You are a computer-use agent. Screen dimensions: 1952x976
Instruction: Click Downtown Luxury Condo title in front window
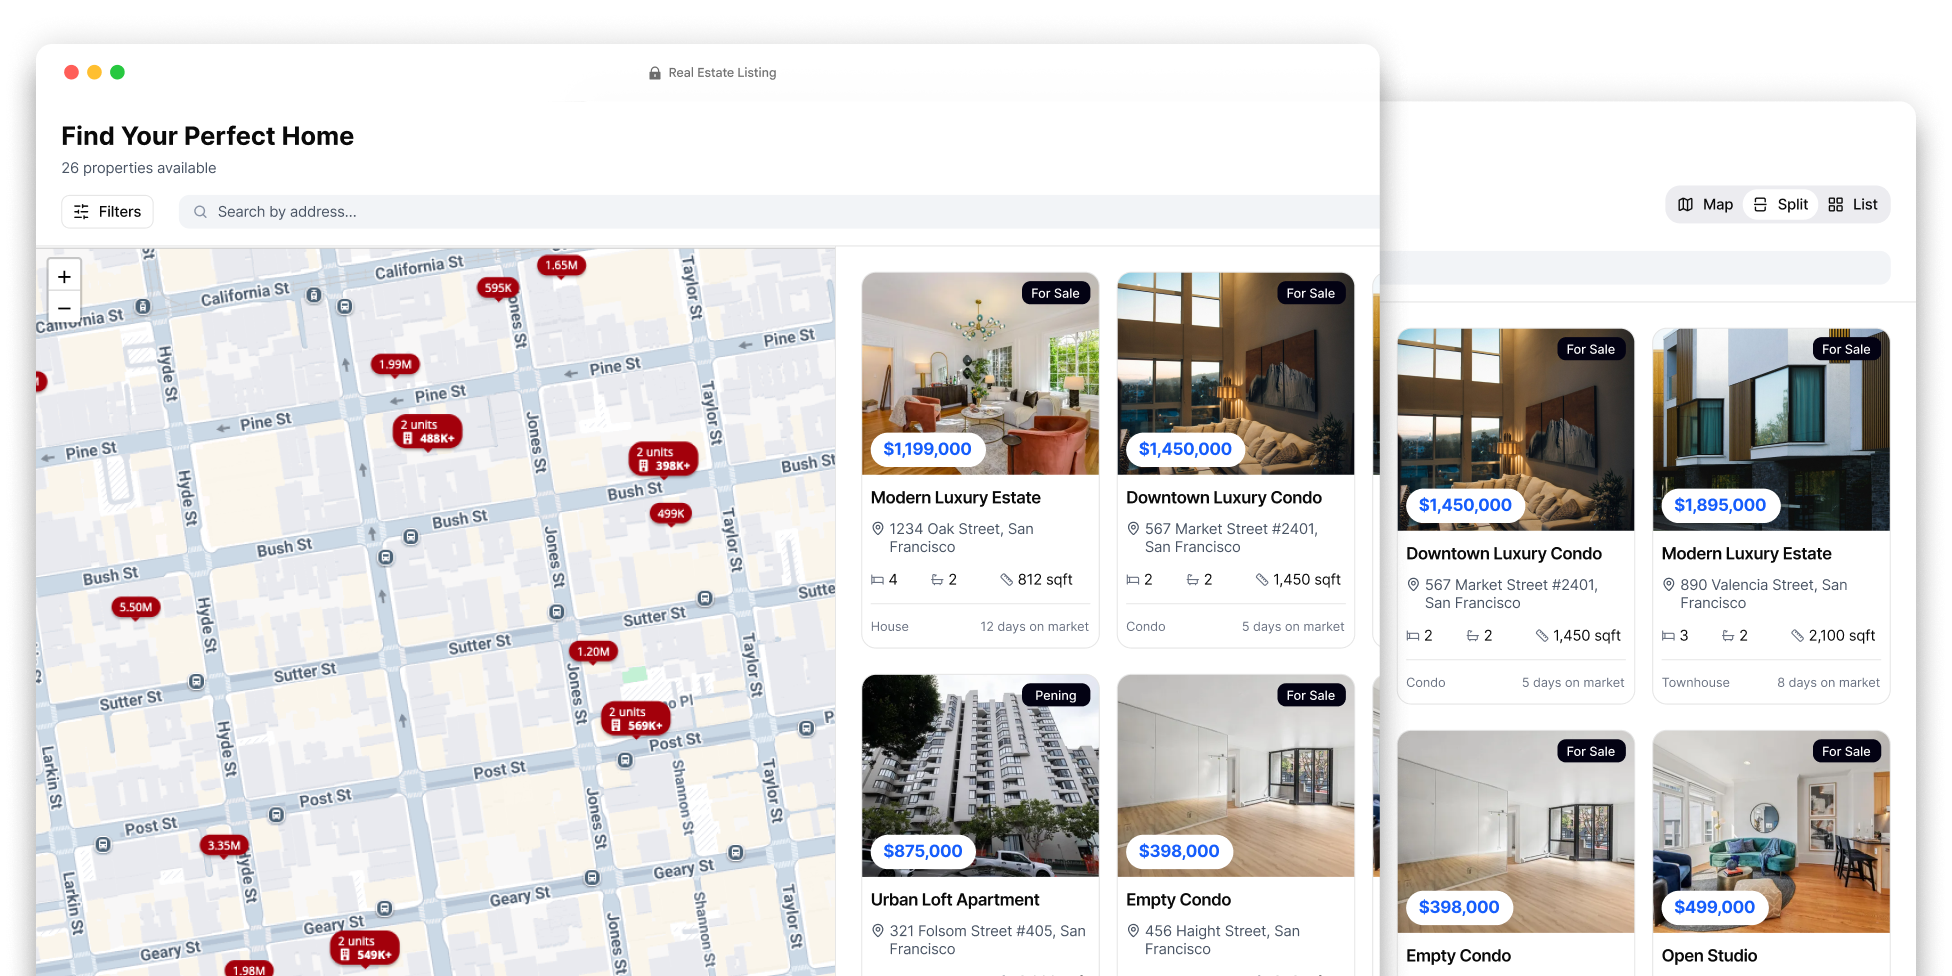coord(1224,498)
